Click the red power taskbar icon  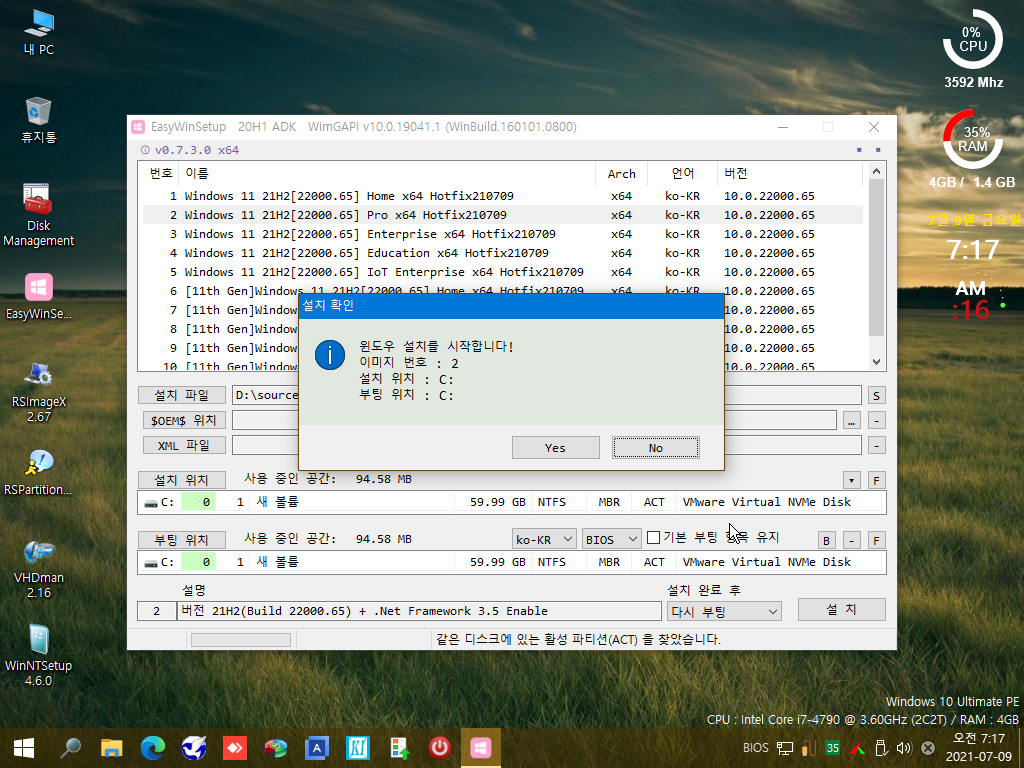pos(440,748)
